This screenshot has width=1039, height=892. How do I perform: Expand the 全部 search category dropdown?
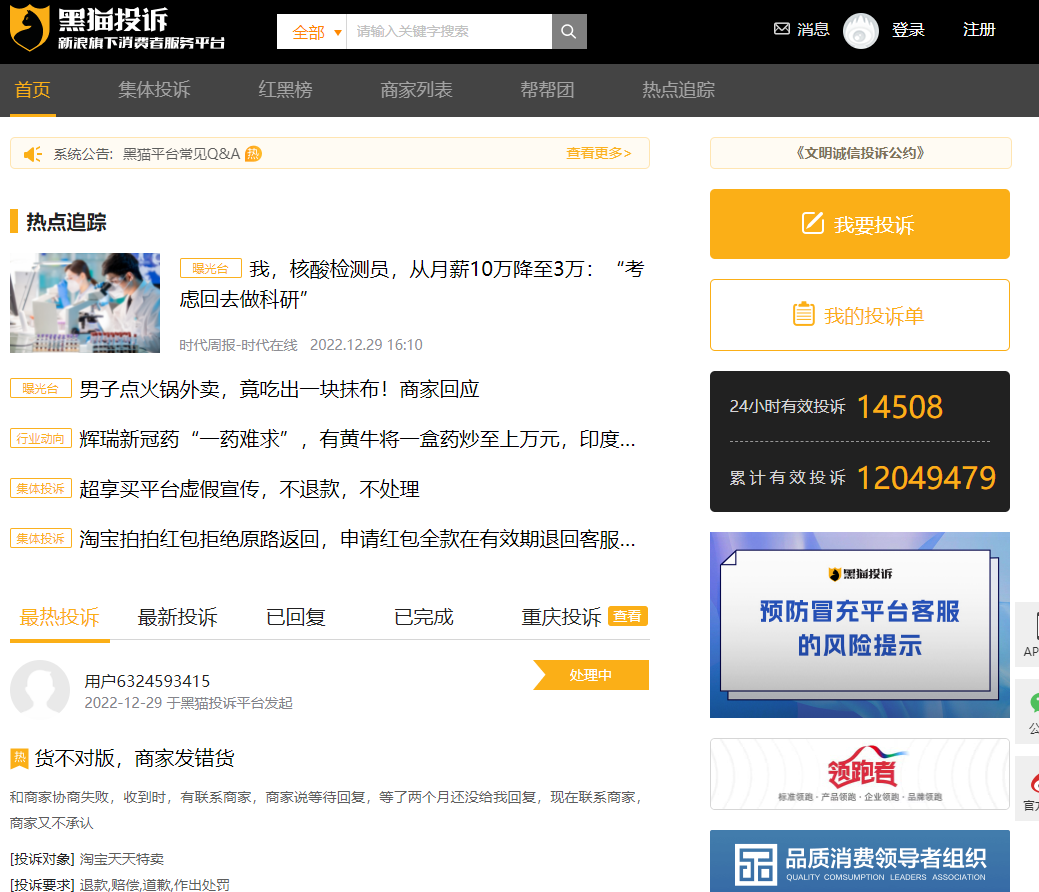(312, 32)
